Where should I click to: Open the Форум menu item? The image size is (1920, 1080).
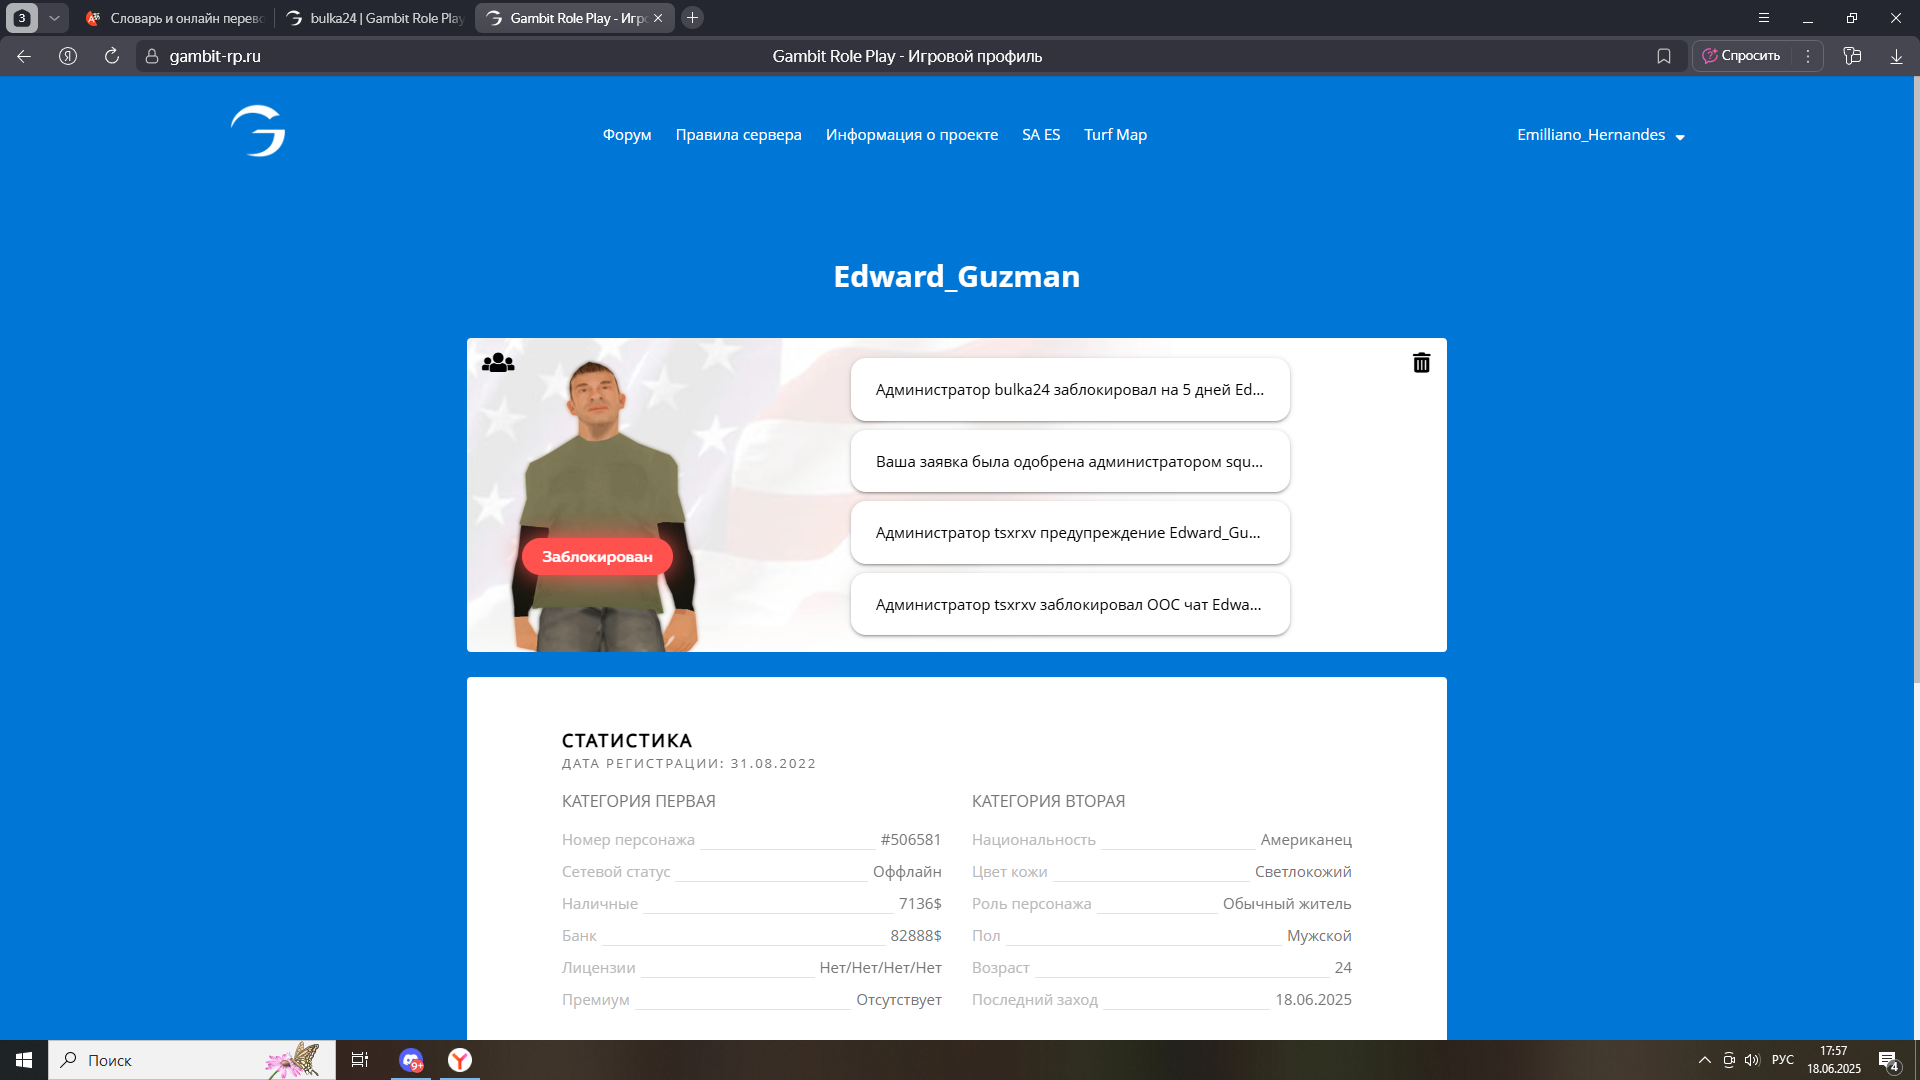pyautogui.click(x=627, y=135)
